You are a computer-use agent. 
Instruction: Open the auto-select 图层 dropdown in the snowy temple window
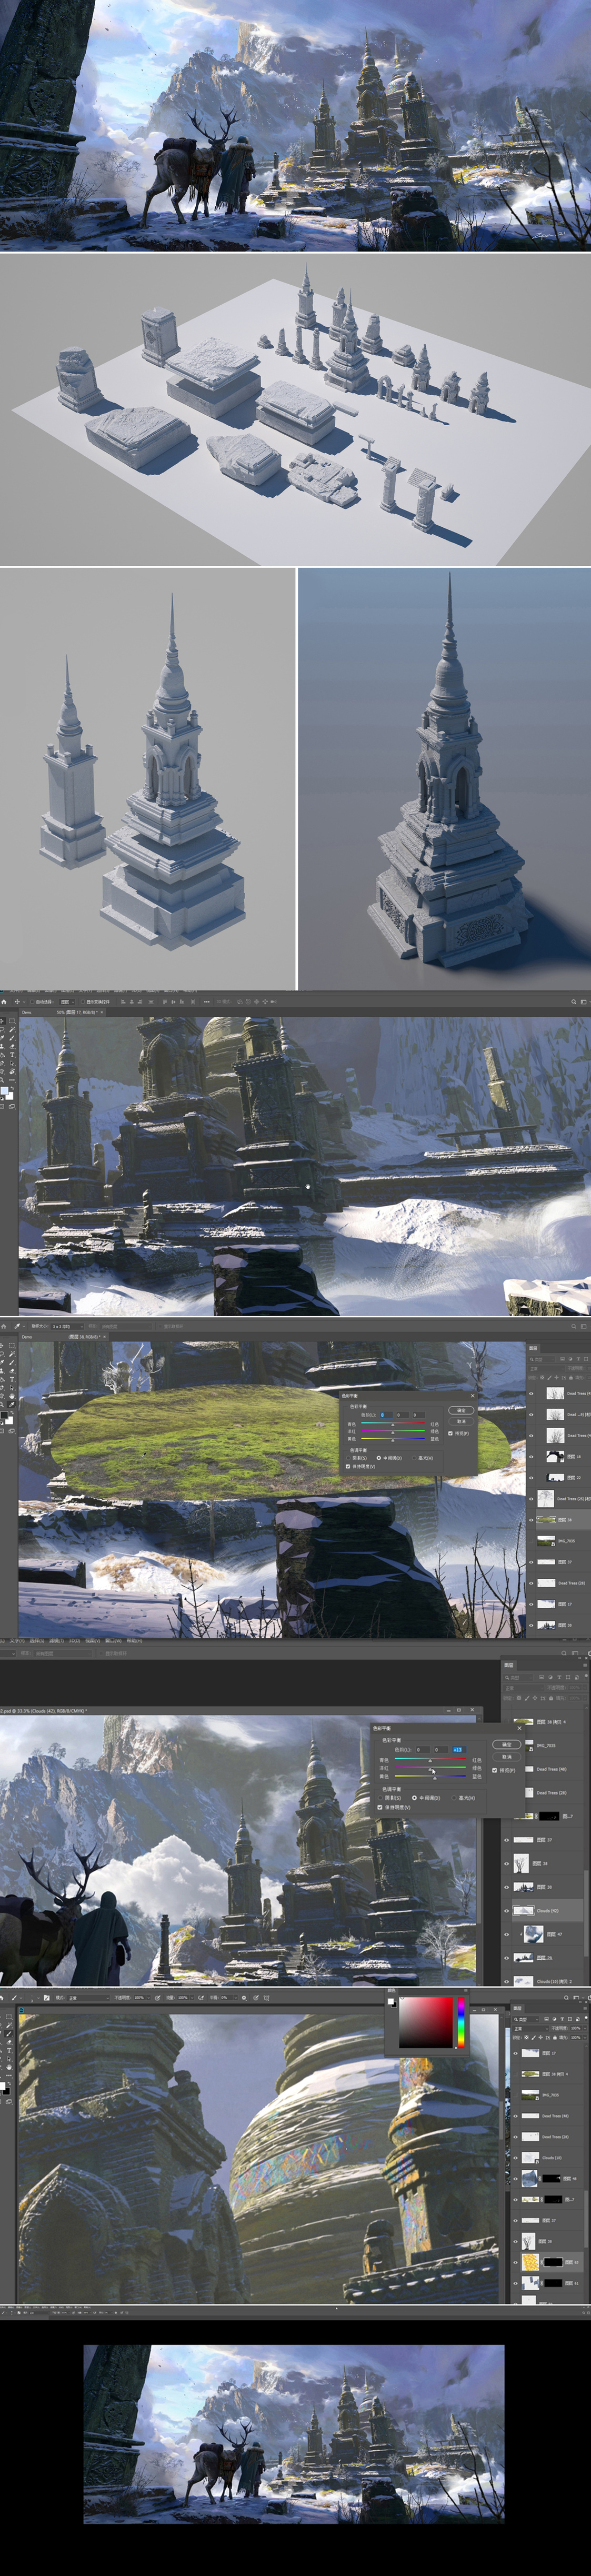66,1001
